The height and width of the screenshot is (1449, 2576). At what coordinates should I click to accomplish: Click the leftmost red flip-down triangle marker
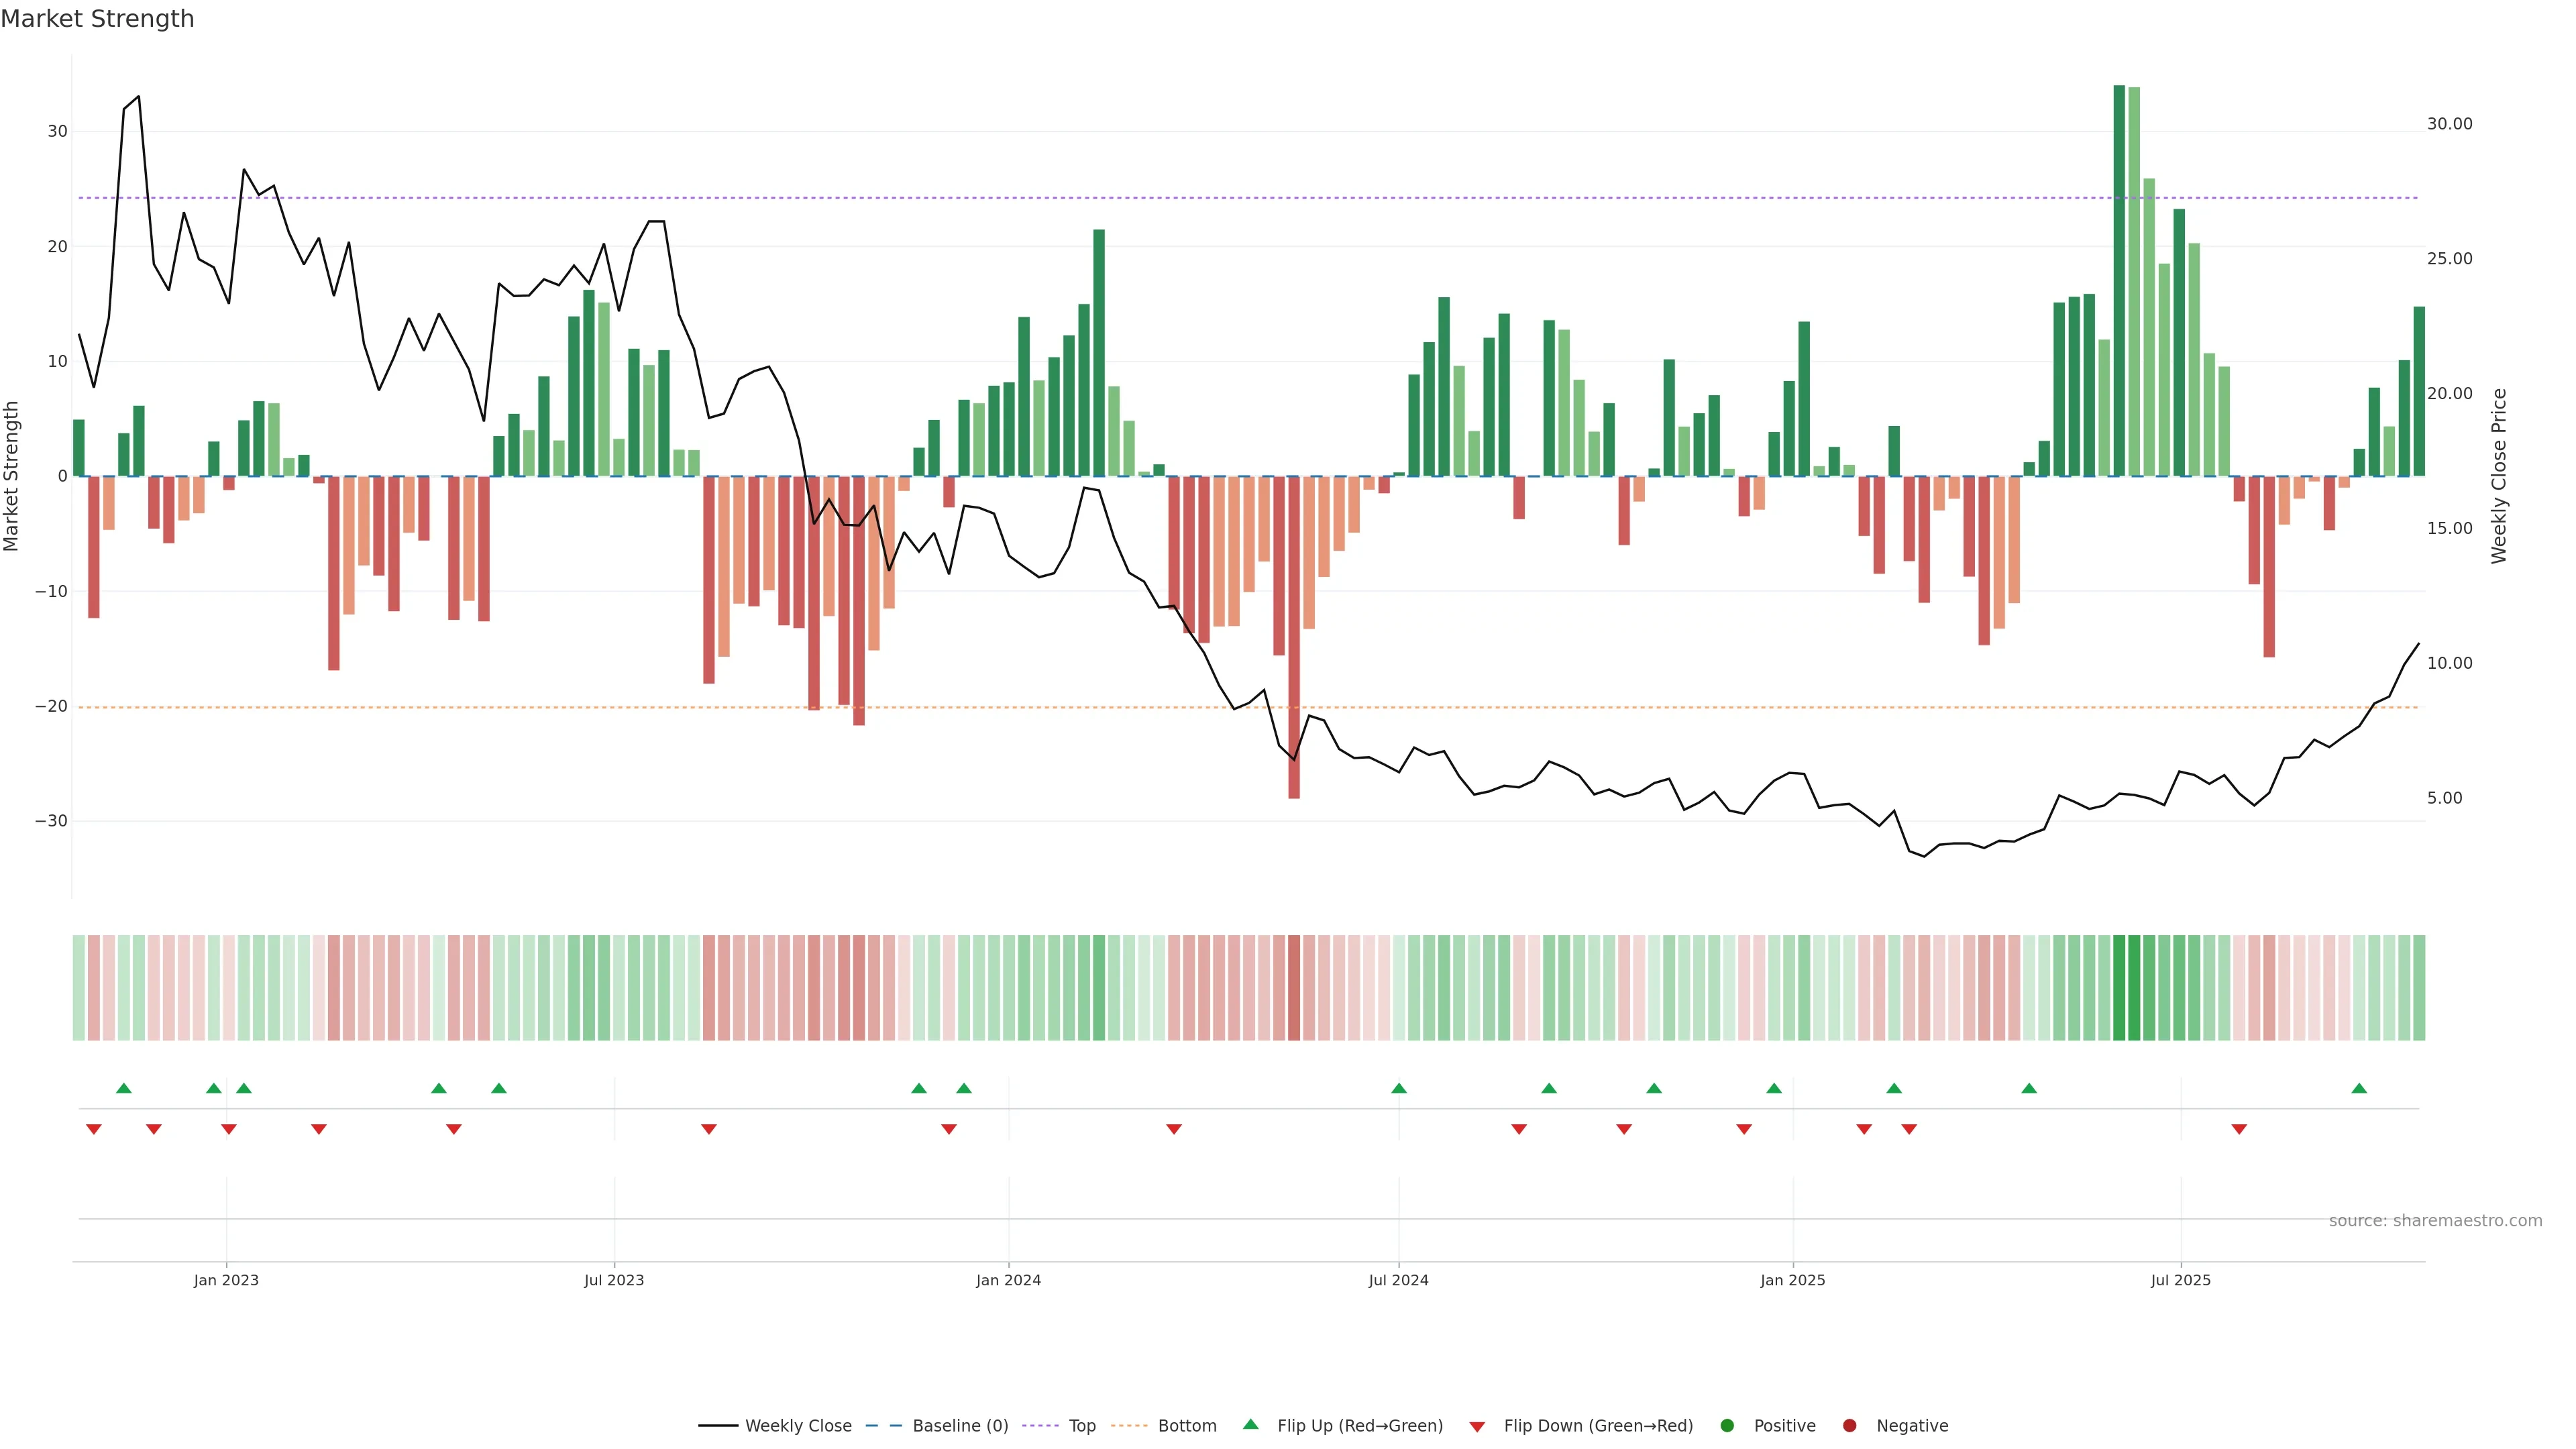click(x=94, y=1129)
